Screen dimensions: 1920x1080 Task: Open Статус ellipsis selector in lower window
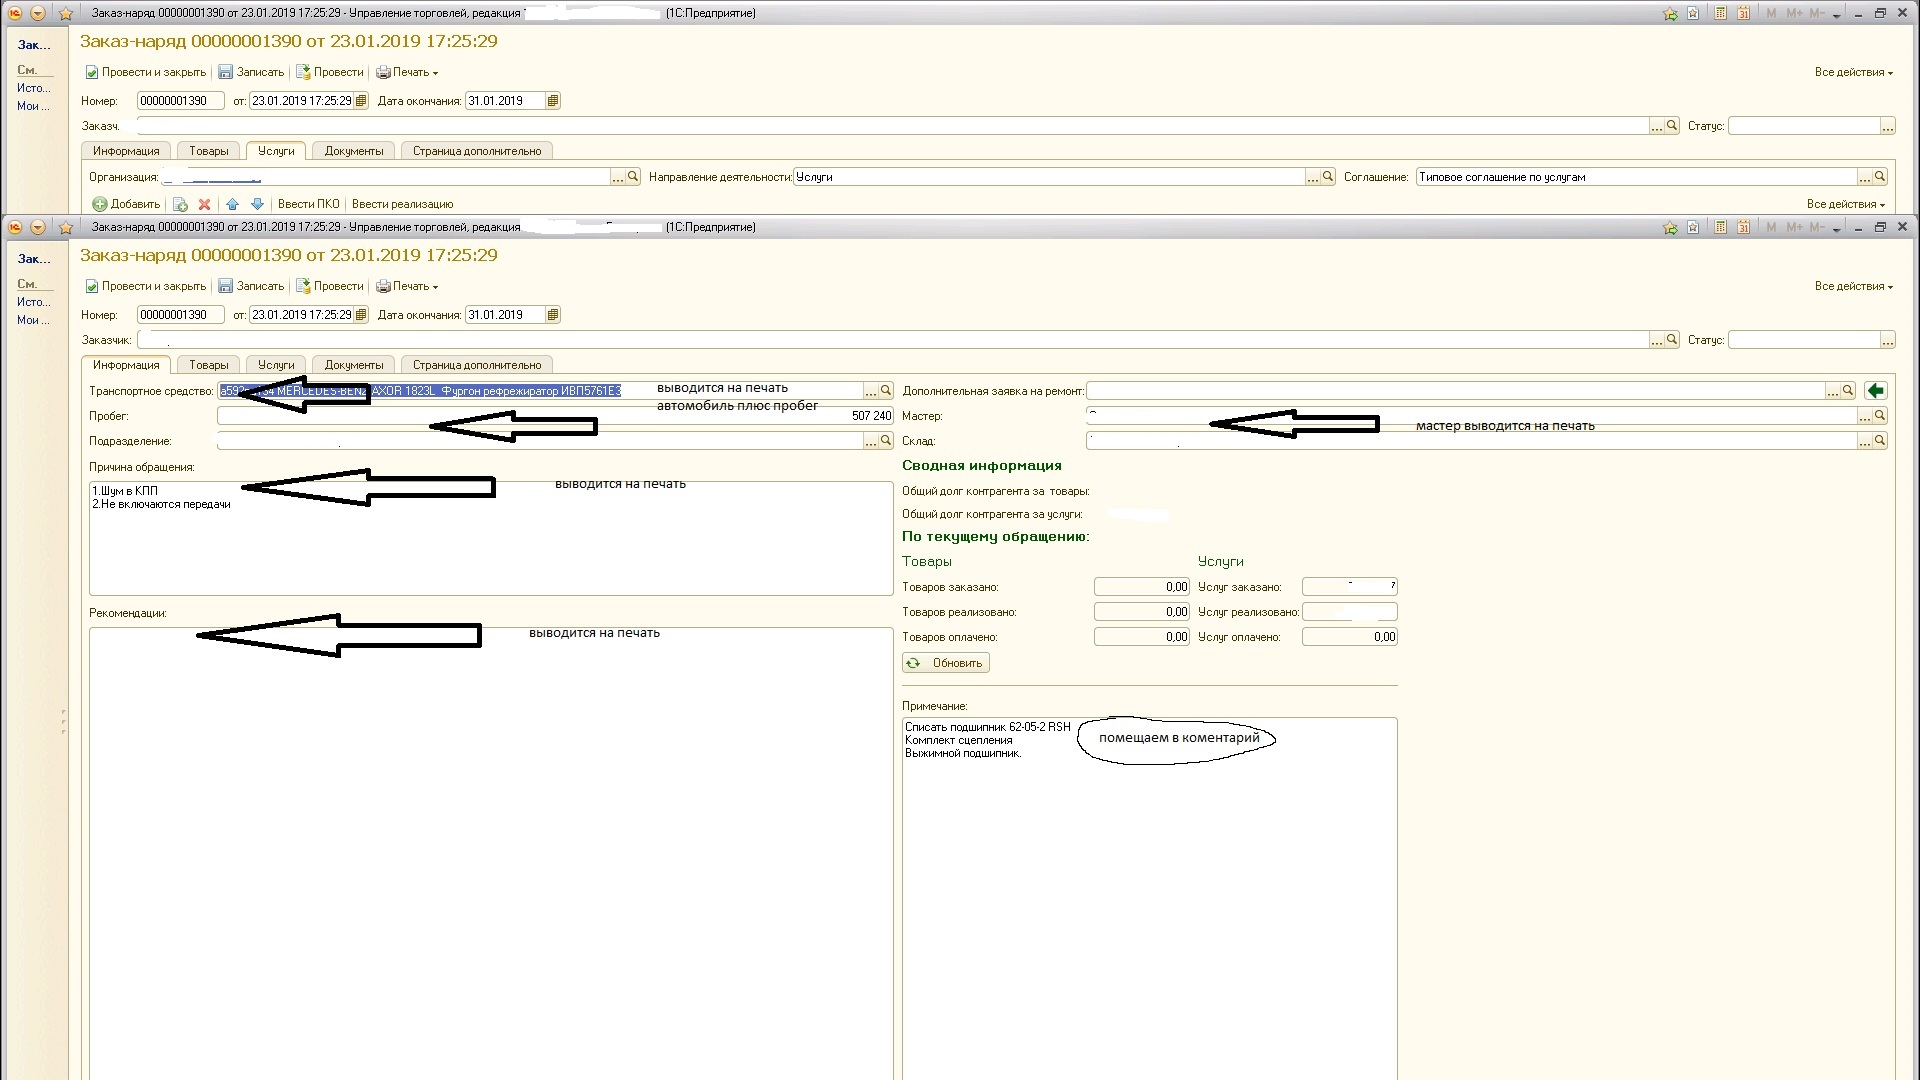pos(1887,340)
